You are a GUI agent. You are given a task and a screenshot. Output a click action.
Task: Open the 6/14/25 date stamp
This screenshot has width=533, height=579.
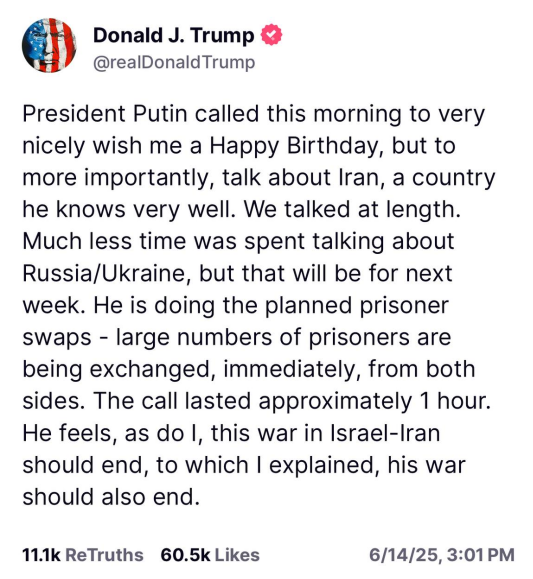click(405, 555)
